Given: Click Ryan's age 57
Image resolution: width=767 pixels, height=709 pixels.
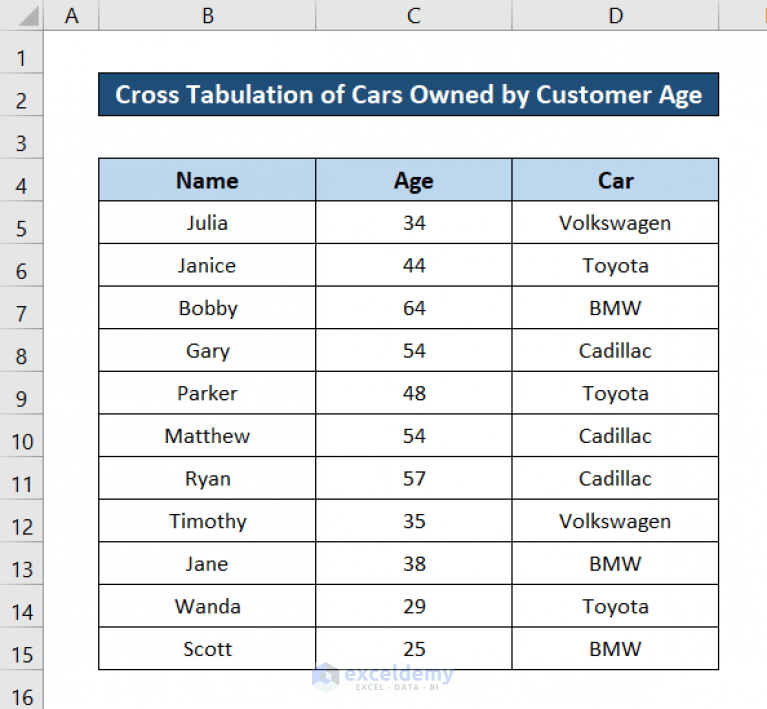Looking at the screenshot, I should (x=414, y=479).
